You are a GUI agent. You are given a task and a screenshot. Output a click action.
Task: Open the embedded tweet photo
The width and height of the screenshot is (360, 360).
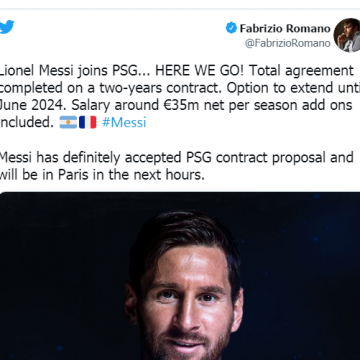(180, 276)
